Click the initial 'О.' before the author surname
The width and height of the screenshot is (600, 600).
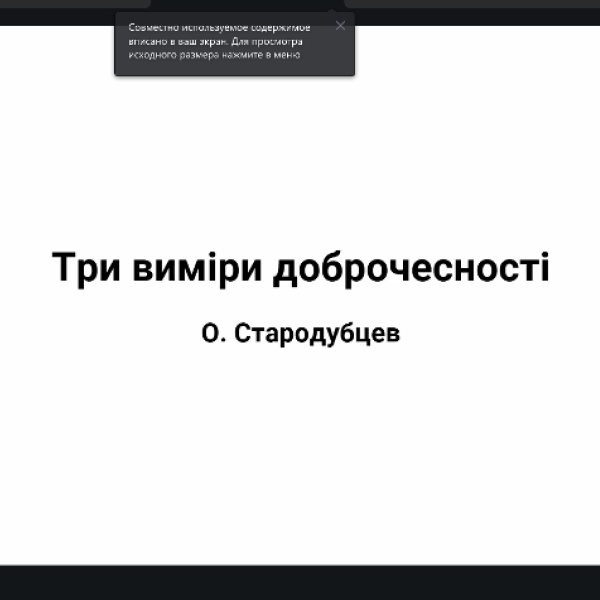[214, 334]
